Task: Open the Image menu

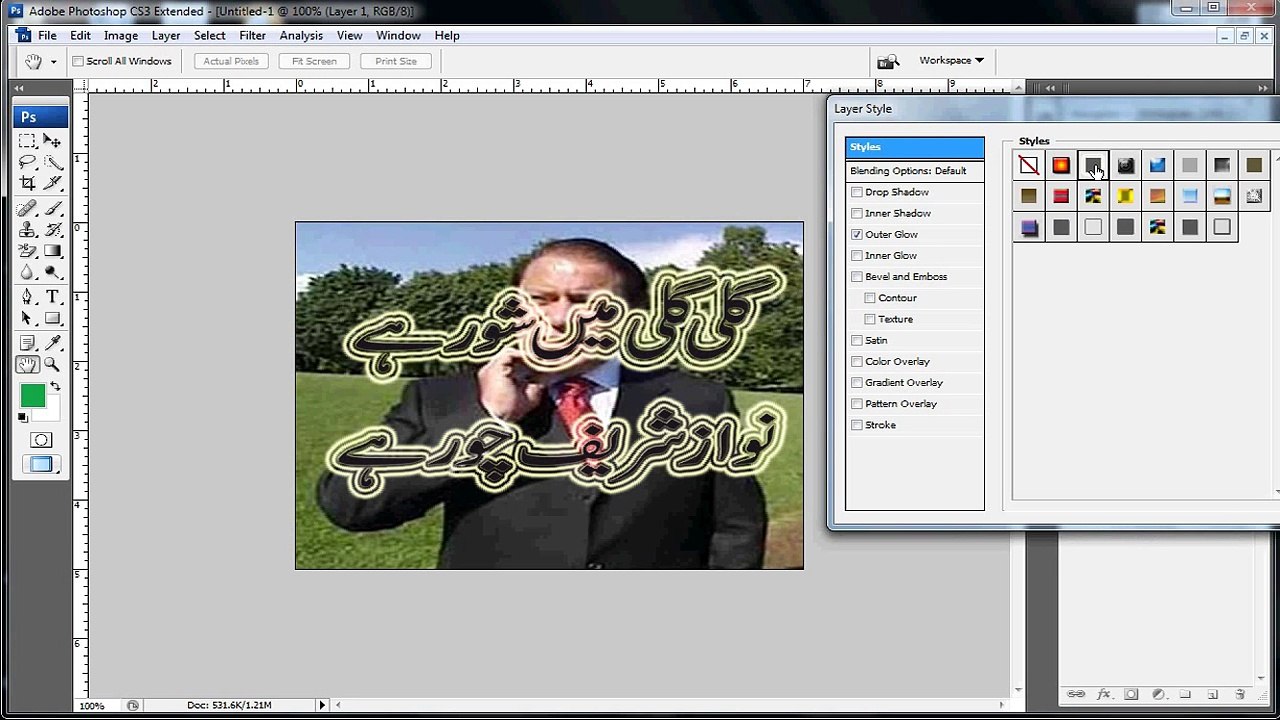Action: pyautogui.click(x=121, y=35)
